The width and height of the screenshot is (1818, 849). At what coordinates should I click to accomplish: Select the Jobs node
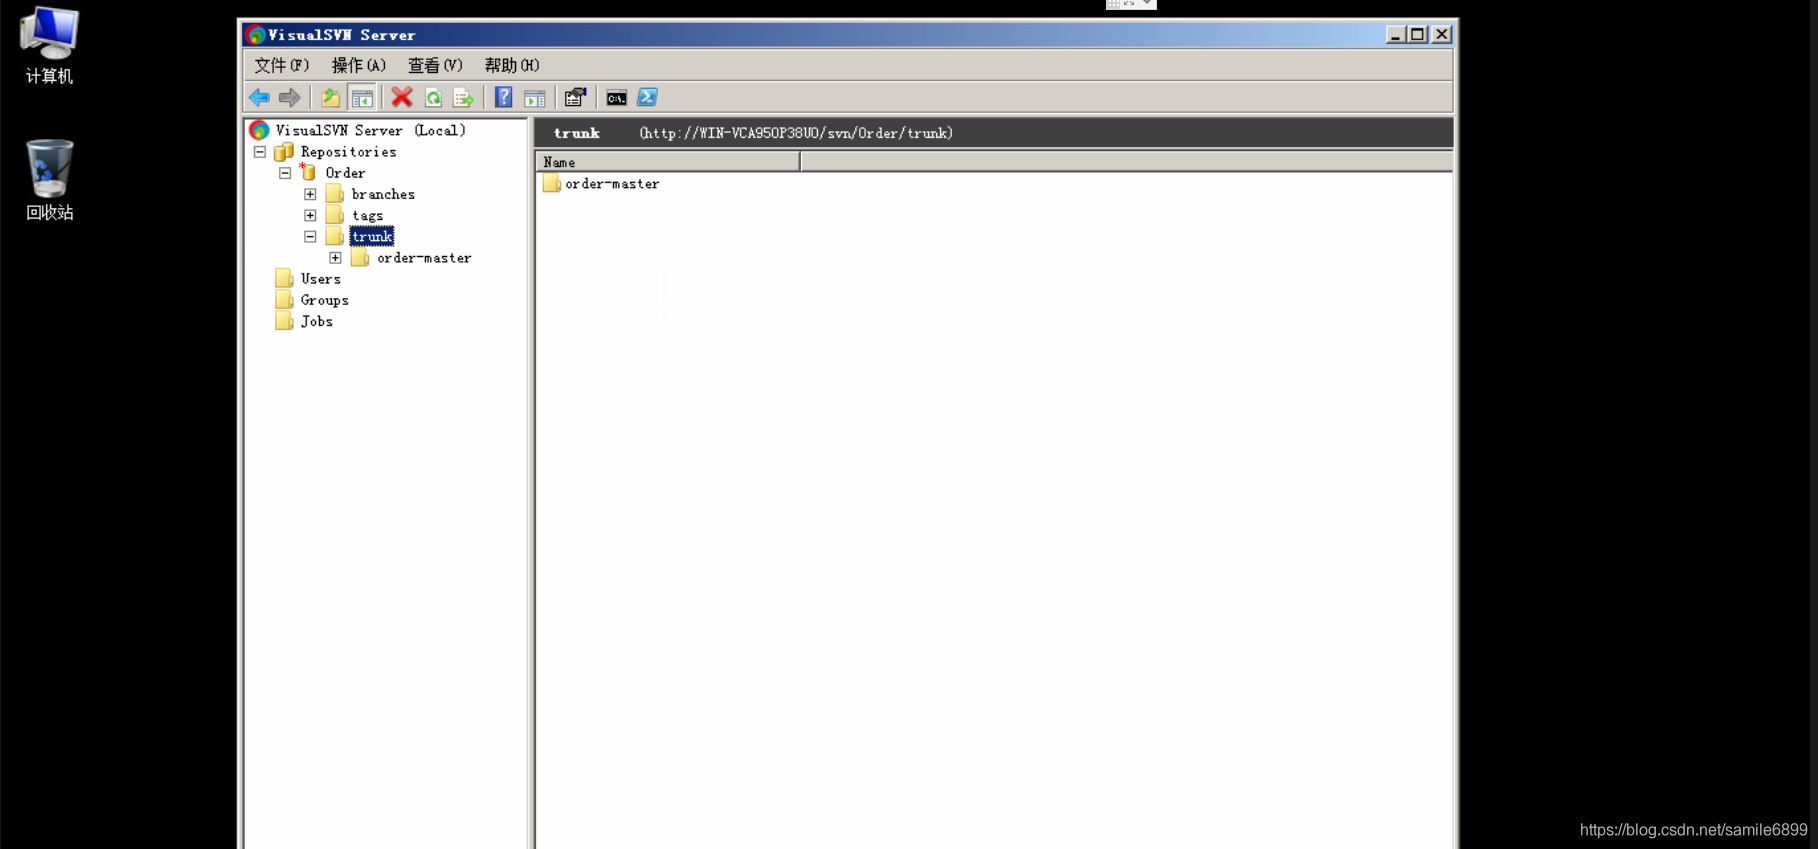click(x=316, y=321)
